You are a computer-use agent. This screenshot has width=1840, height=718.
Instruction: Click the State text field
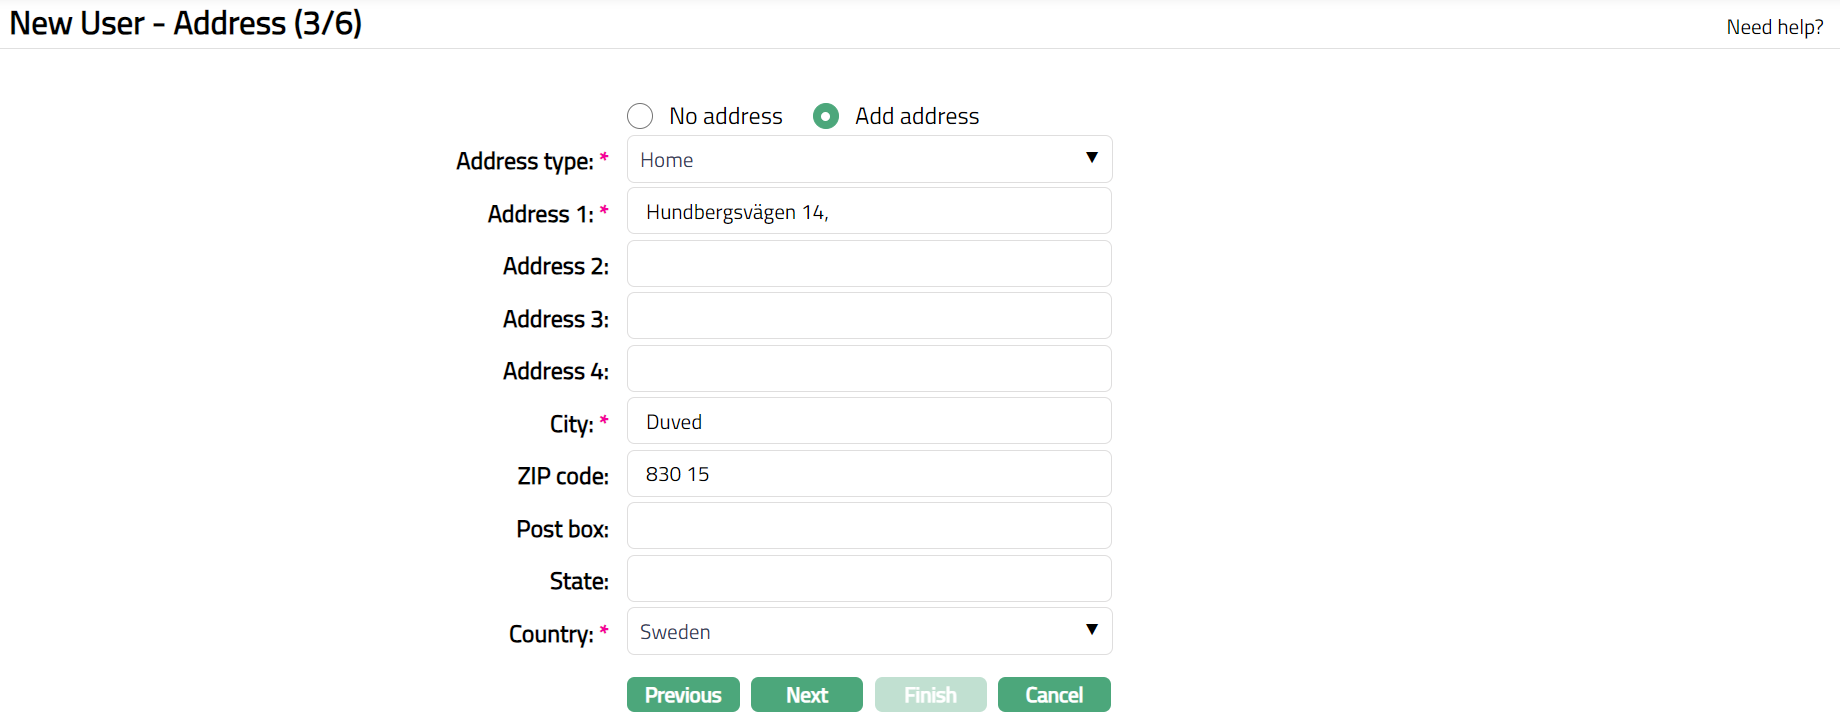pyautogui.click(x=868, y=580)
